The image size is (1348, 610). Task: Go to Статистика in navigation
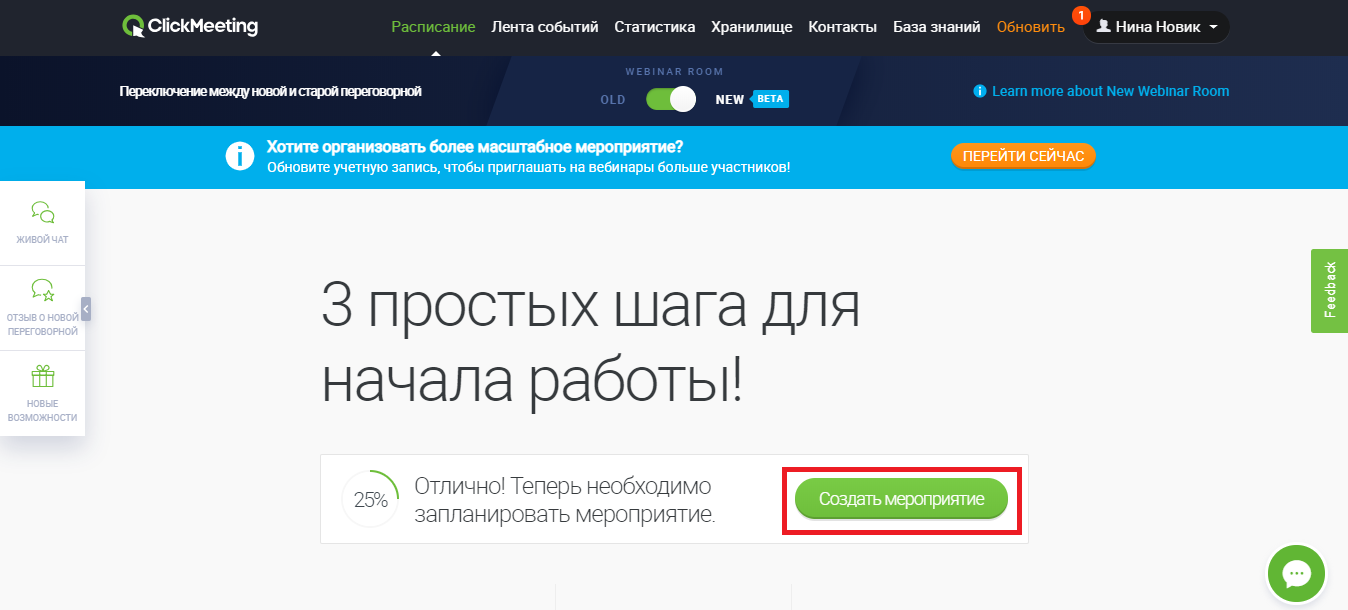tap(654, 27)
